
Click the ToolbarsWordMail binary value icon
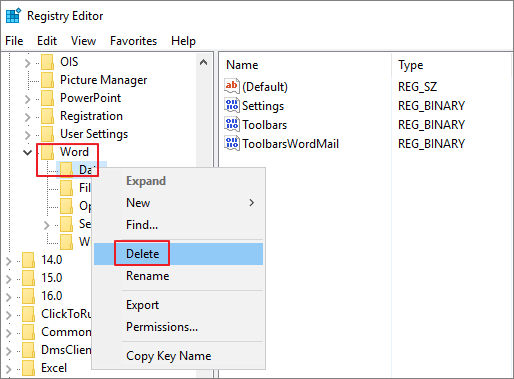pos(232,143)
